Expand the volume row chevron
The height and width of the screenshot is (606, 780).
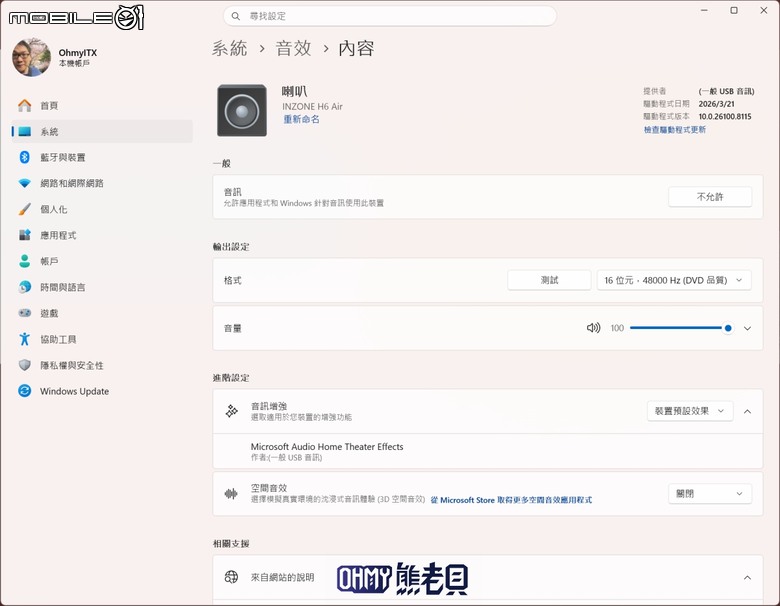pyautogui.click(x=747, y=328)
